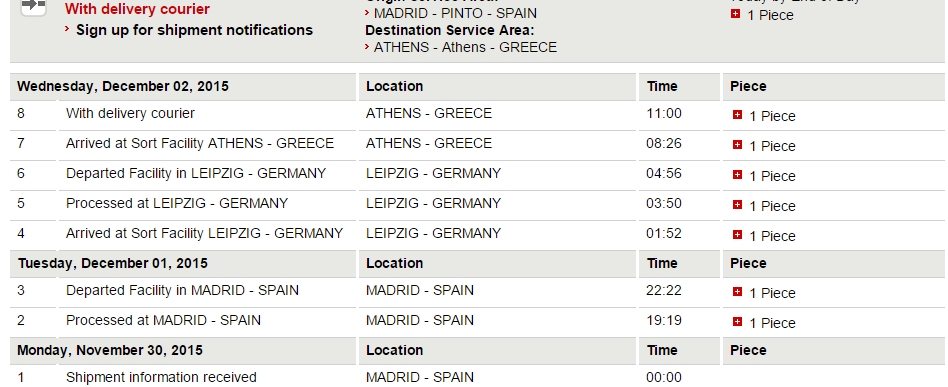Click the Shipment information received entry
948x387 pixels.
[161, 377]
